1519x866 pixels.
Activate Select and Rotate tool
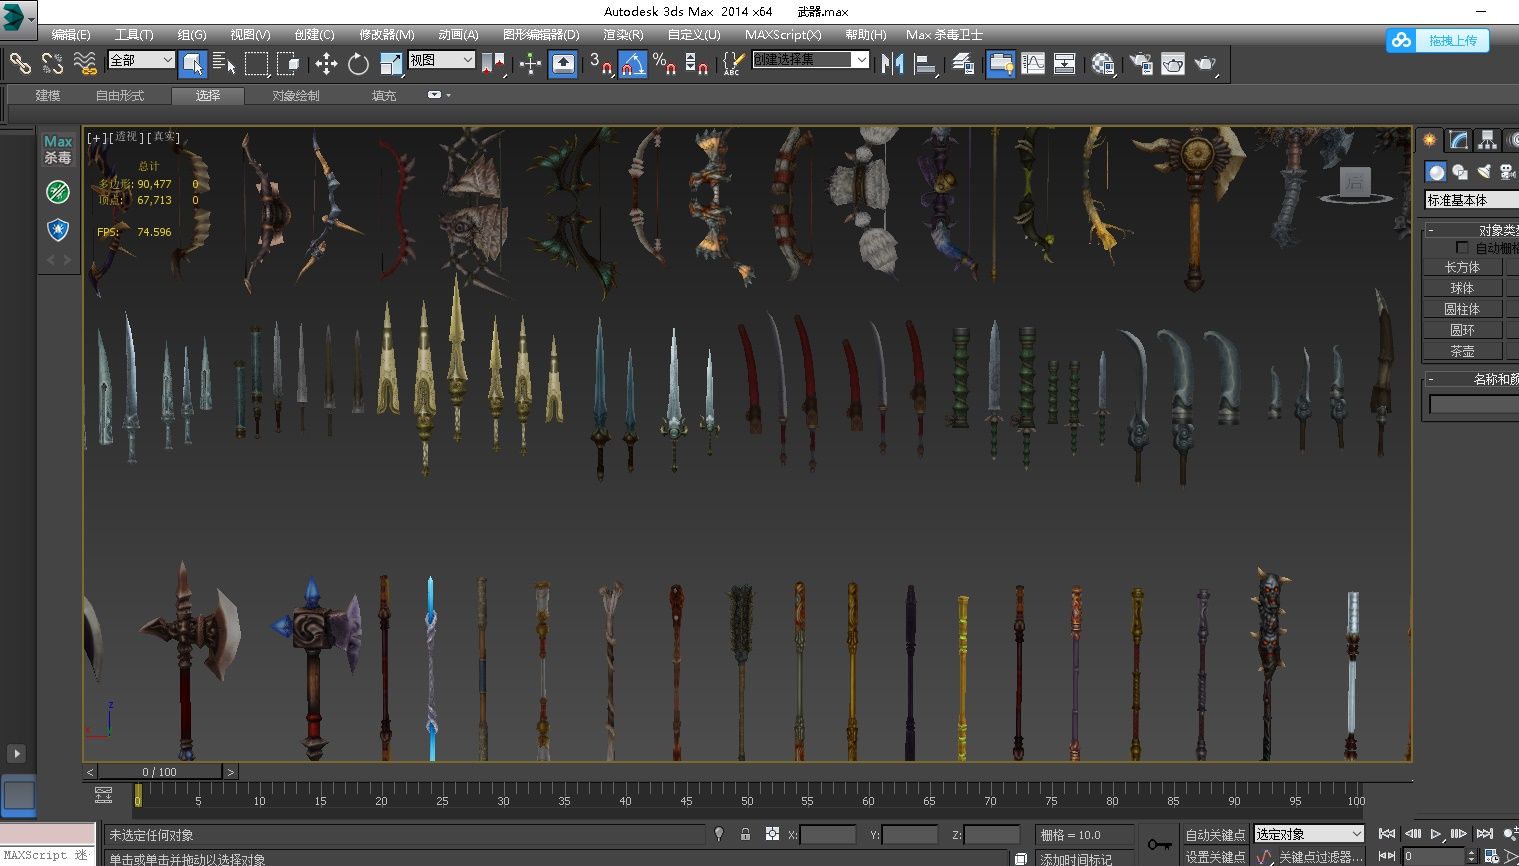pyautogui.click(x=358, y=64)
